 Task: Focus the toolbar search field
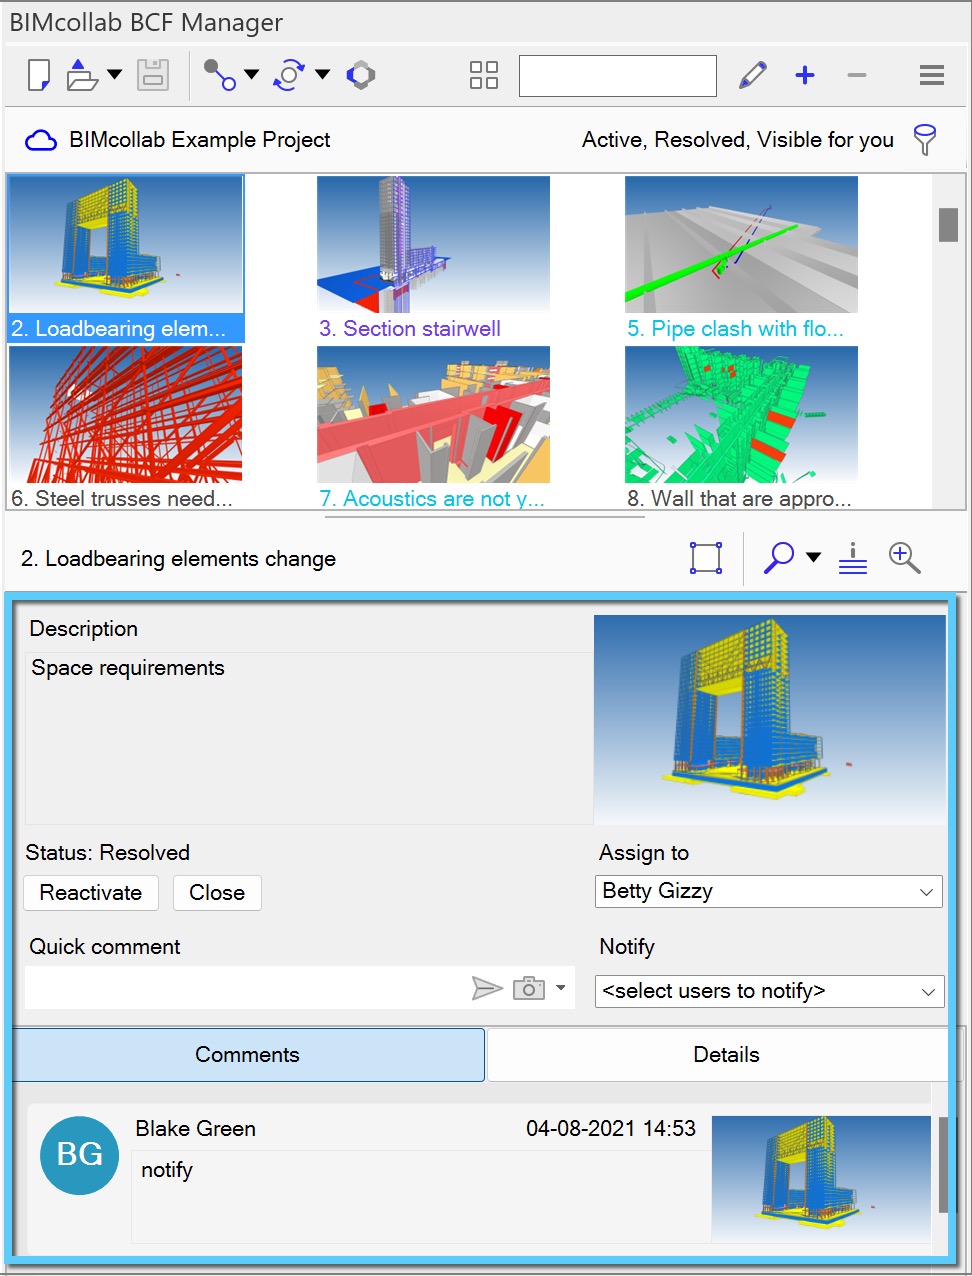618,76
